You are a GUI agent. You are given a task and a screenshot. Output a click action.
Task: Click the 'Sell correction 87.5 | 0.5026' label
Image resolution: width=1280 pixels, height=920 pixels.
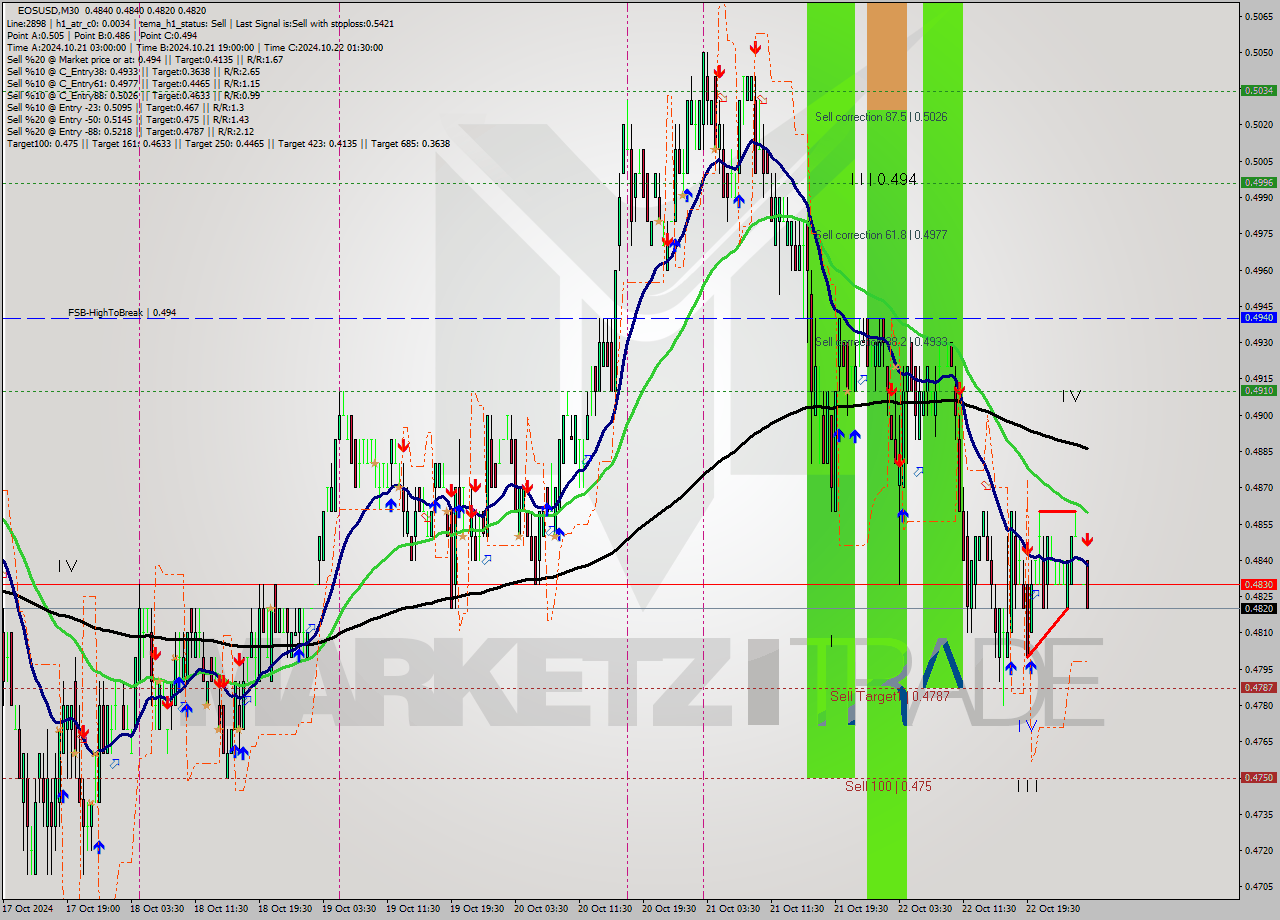pyautogui.click(x=880, y=117)
